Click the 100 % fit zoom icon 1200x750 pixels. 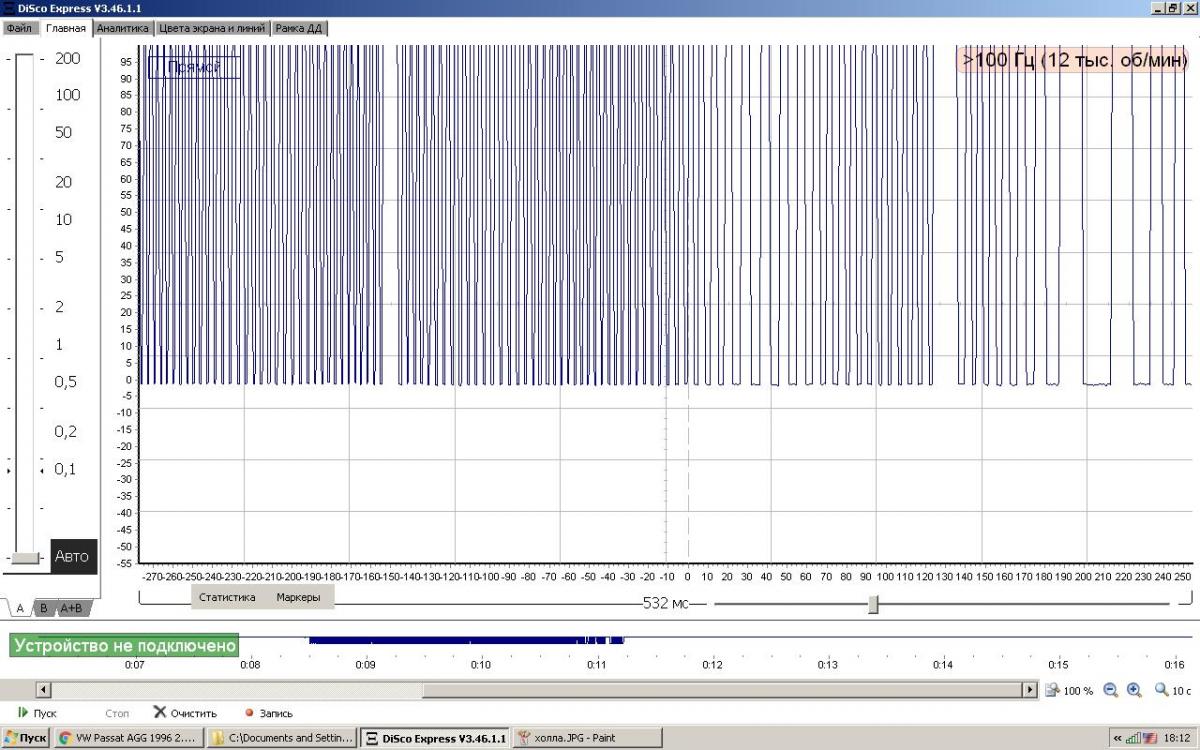click(x=1052, y=690)
